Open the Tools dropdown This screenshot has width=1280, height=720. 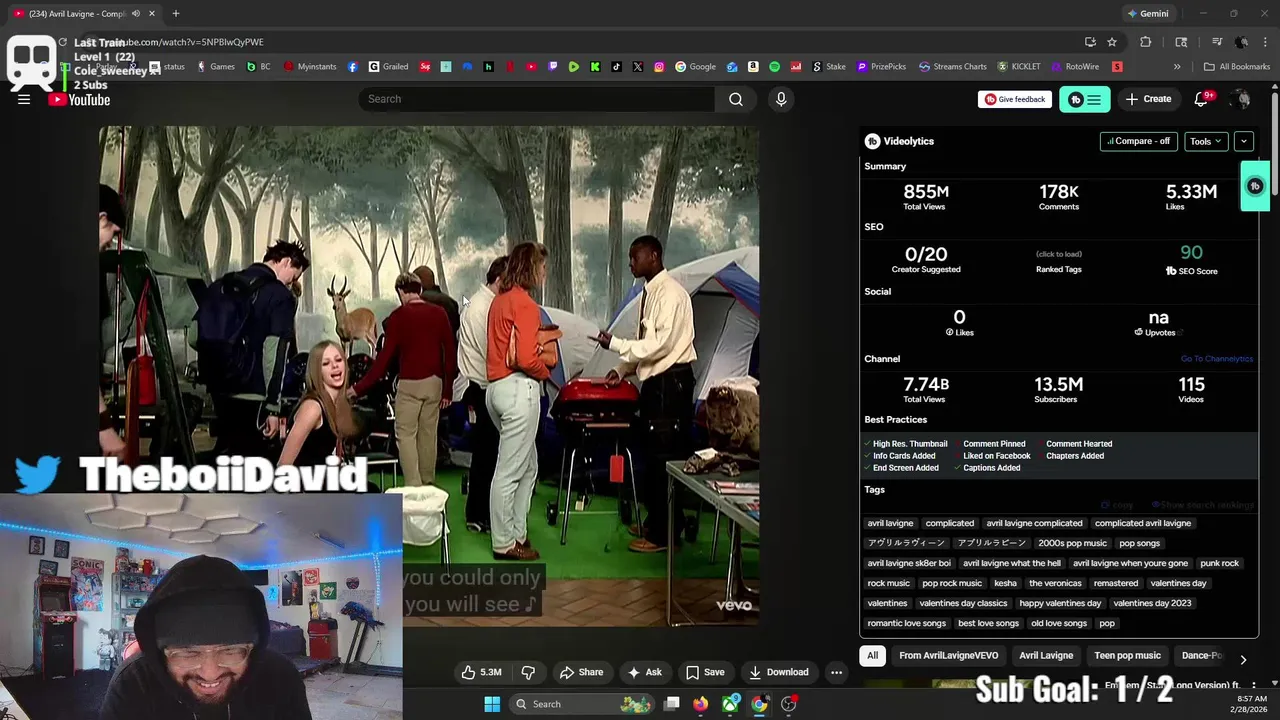tap(1206, 141)
